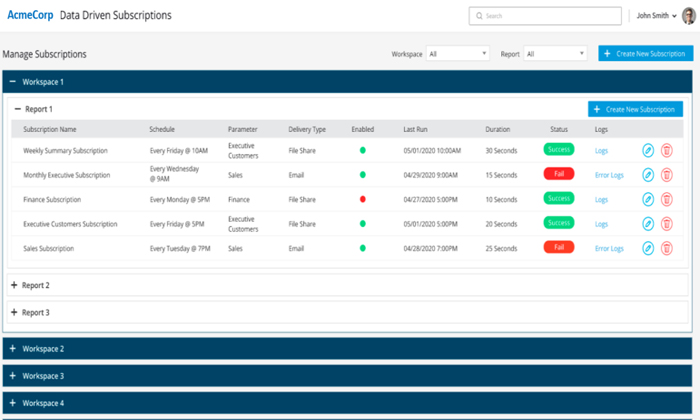Select the Sales Subscription name
This screenshot has width=700, height=420.
click(48, 249)
